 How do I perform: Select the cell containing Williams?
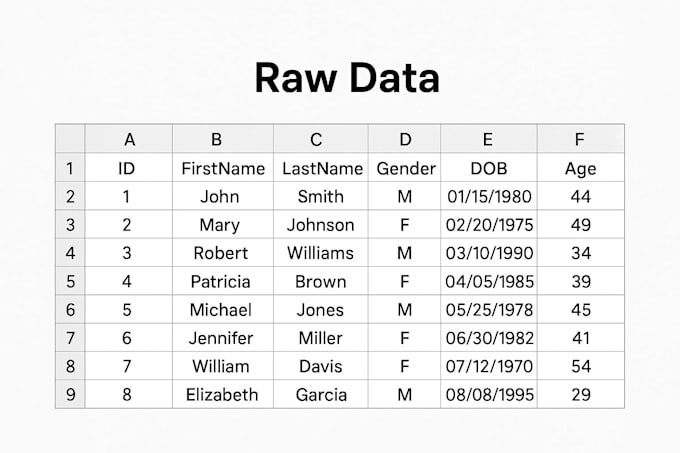pyautogui.click(x=321, y=253)
